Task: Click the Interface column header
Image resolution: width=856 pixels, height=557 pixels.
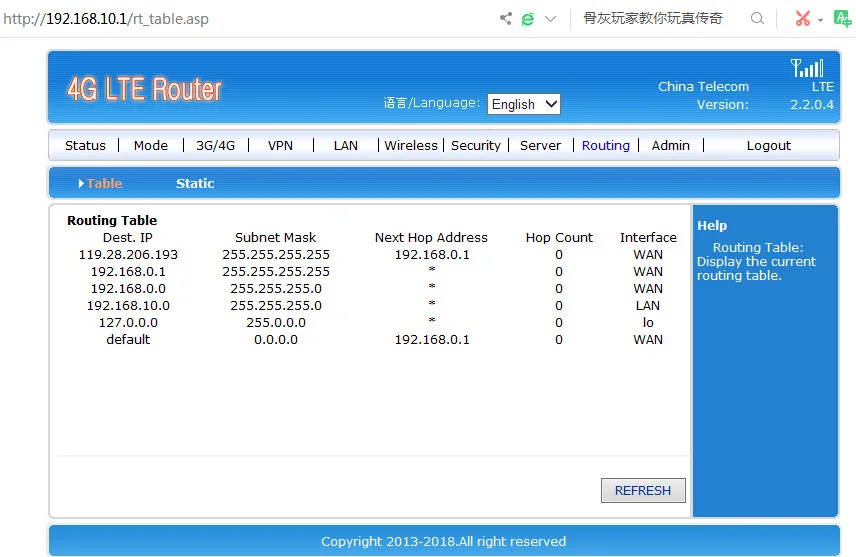Action: (x=648, y=238)
